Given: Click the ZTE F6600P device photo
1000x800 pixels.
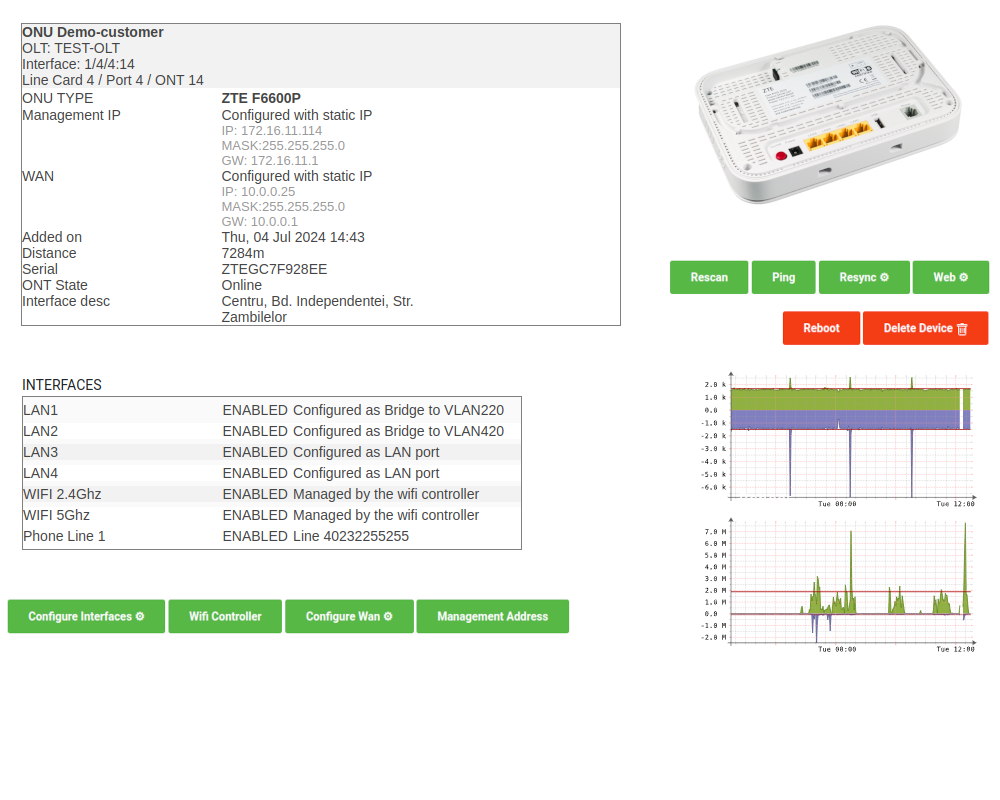Looking at the screenshot, I should tap(828, 115).
